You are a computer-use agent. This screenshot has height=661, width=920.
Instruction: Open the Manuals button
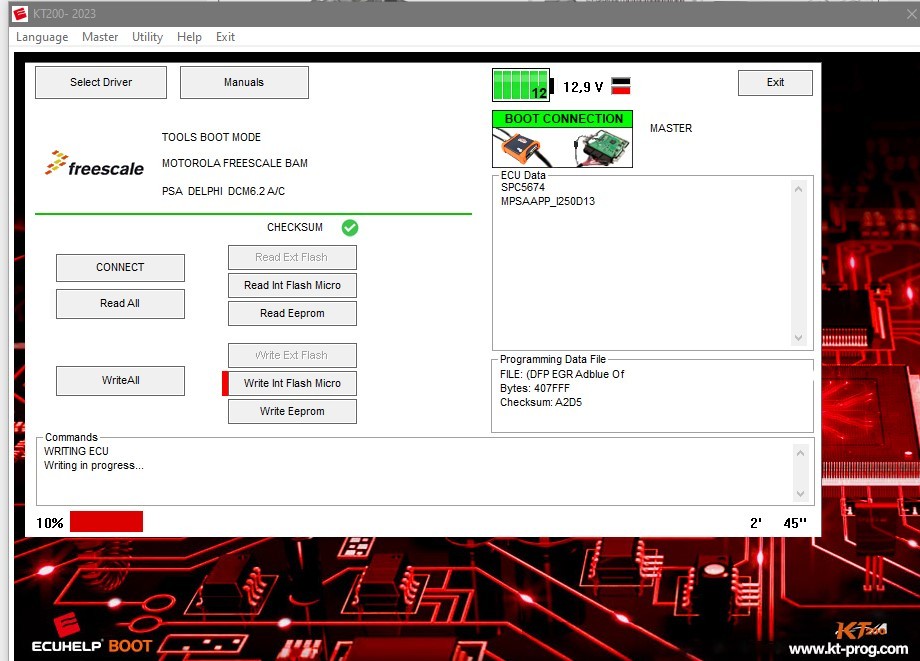244,83
